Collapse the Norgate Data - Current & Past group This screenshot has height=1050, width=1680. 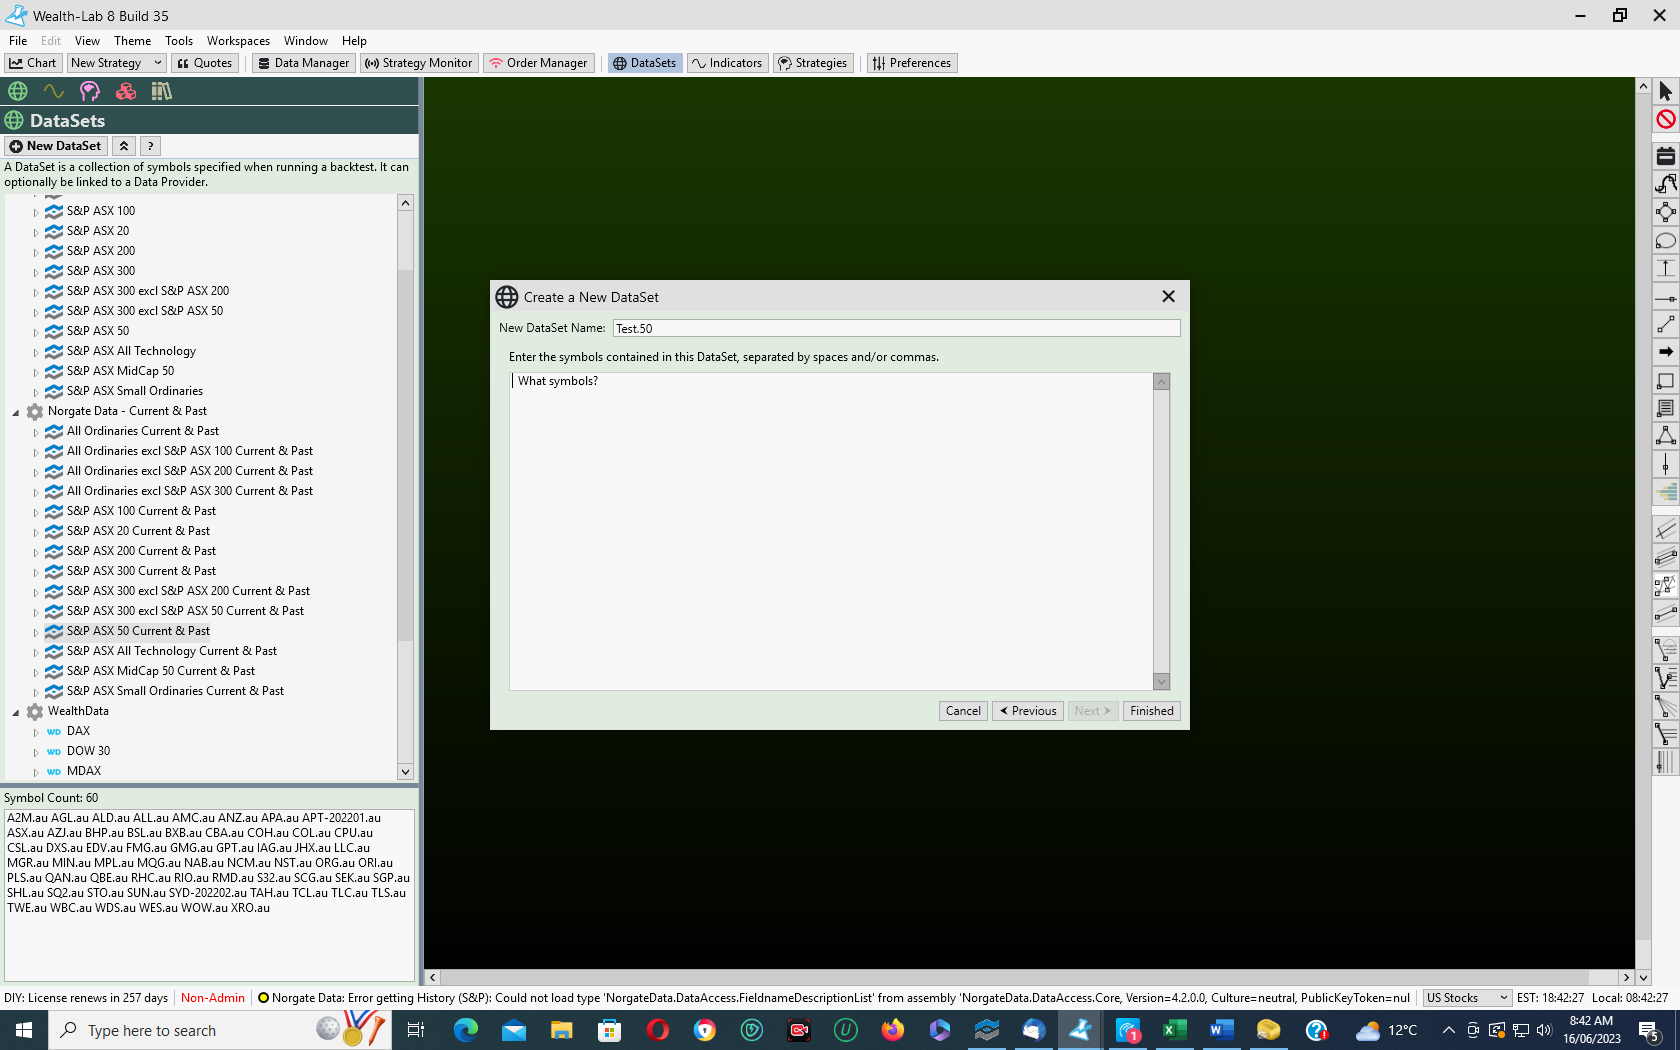point(16,412)
